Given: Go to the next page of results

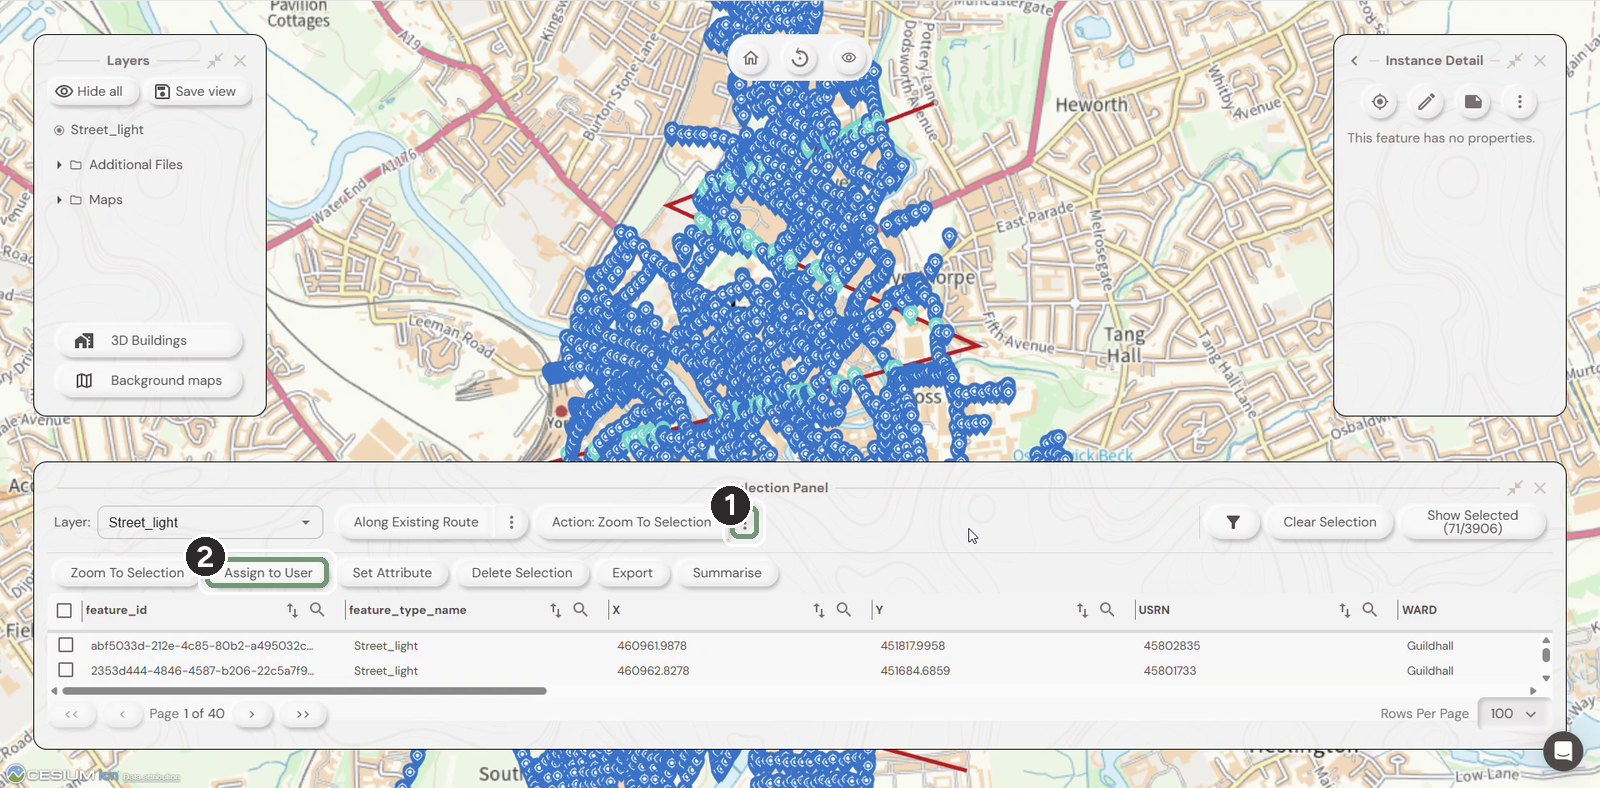Looking at the screenshot, I should point(252,714).
